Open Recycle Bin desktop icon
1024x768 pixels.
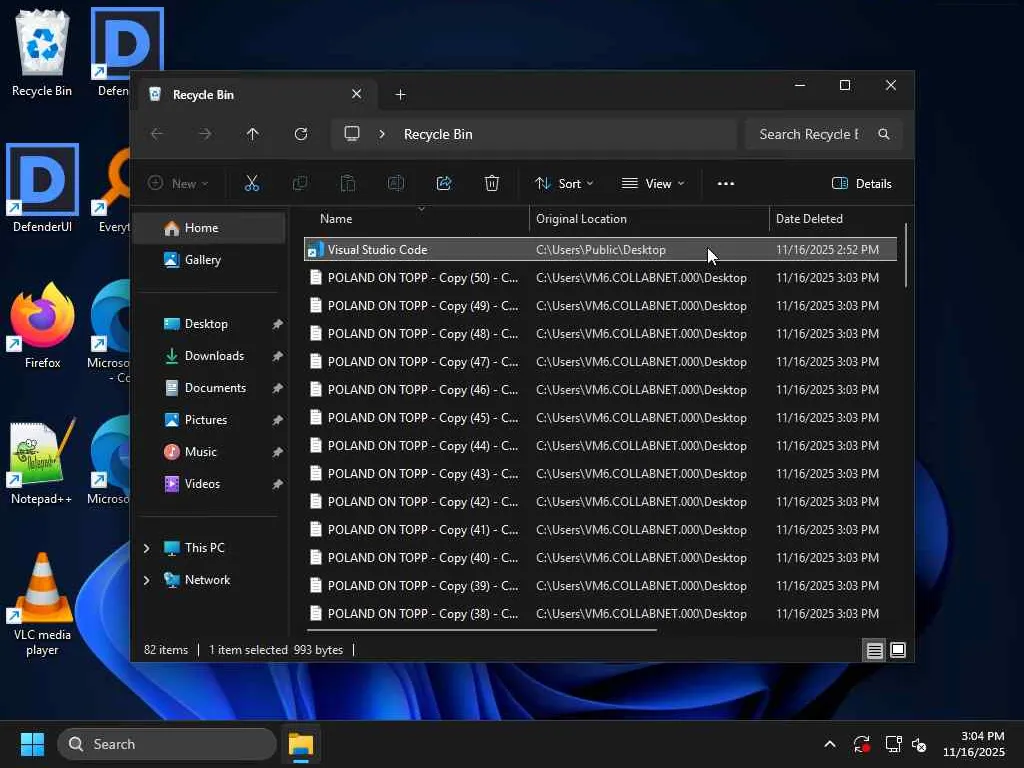(42, 54)
